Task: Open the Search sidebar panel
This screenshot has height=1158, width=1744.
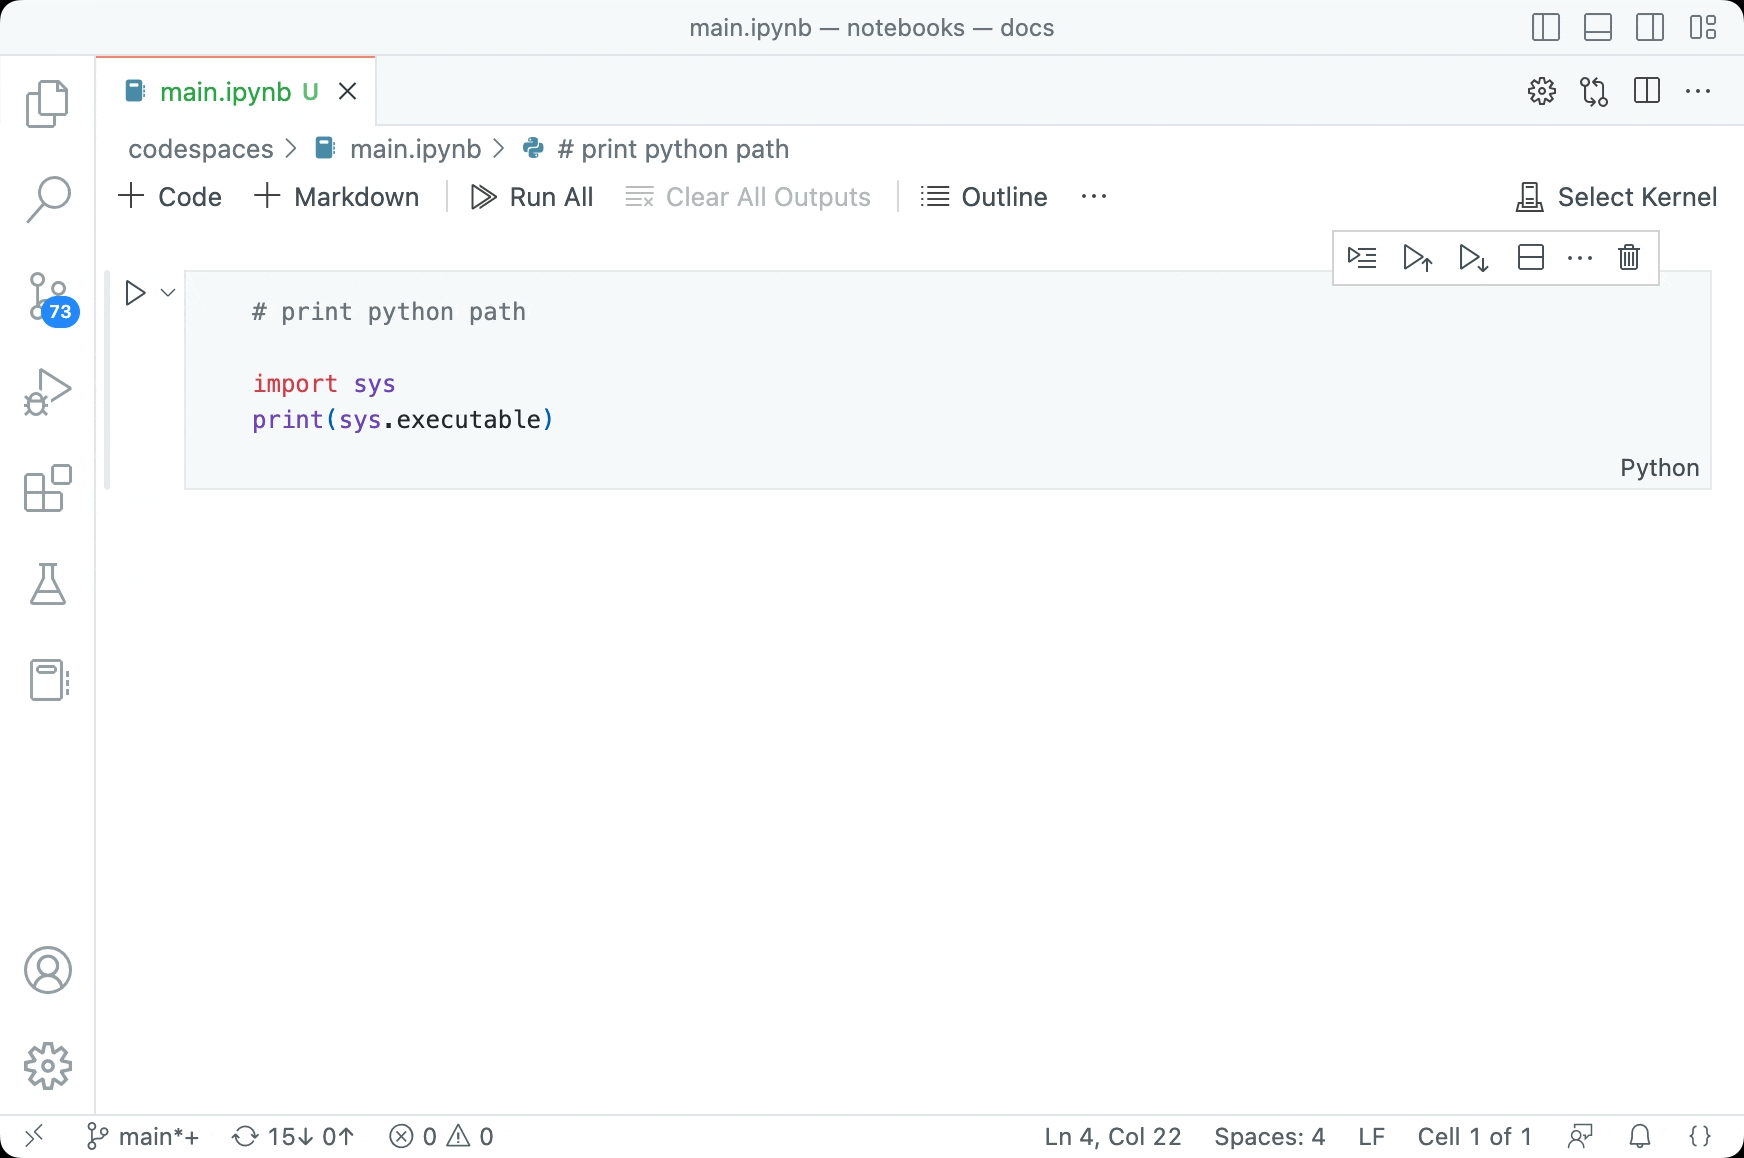Action: (47, 199)
